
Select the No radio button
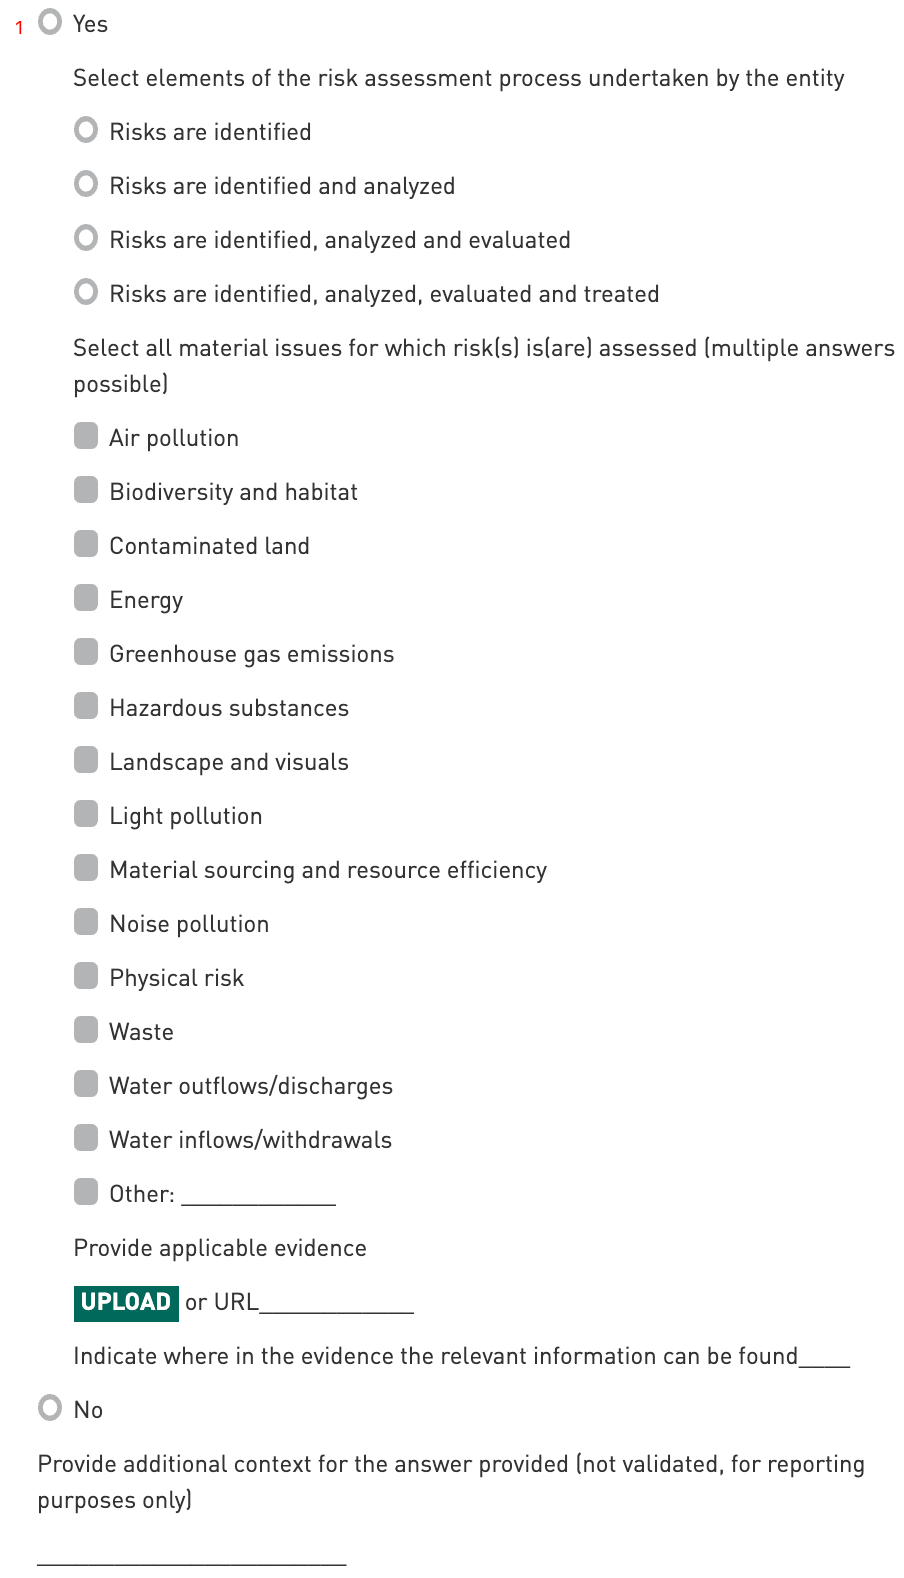click(50, 1408)
